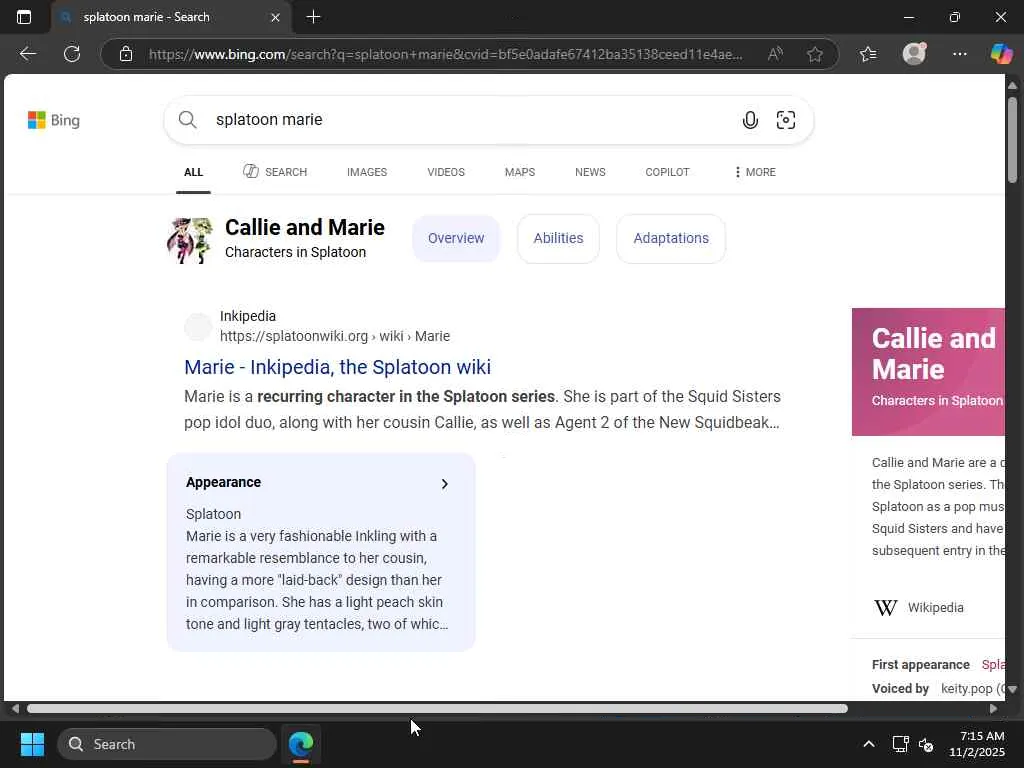1024x768 pixels.
Task: Click the scroll left arrow
Action: pyautogui.click(x=15, y=709)
